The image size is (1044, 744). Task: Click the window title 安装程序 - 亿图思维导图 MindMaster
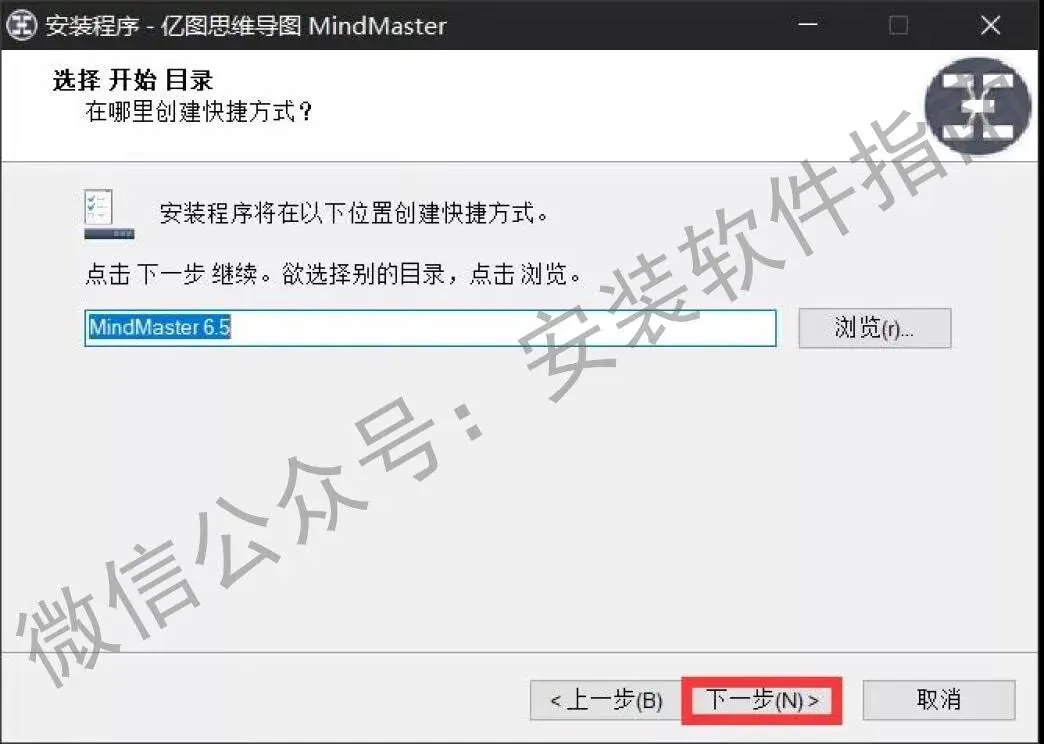click(x=246, y=26)
